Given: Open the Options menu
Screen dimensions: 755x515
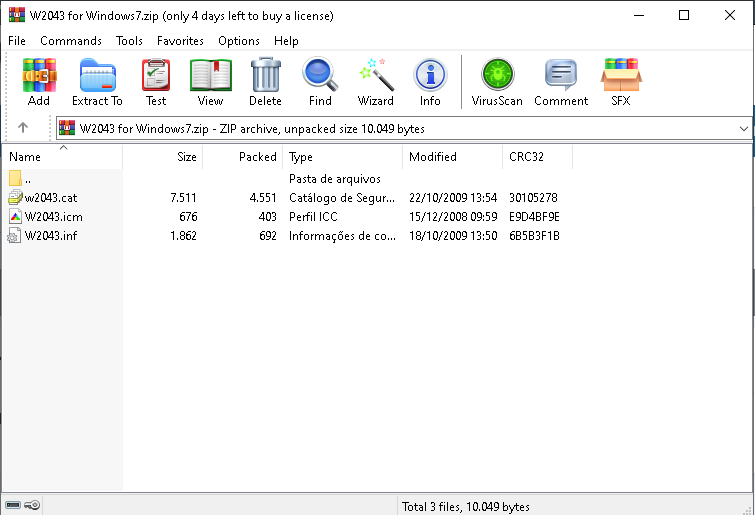Looking at the screenshot, I should point(239,41).
